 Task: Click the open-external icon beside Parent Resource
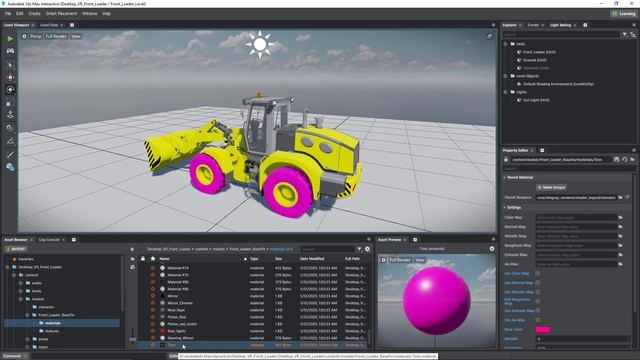click(628, 198)
